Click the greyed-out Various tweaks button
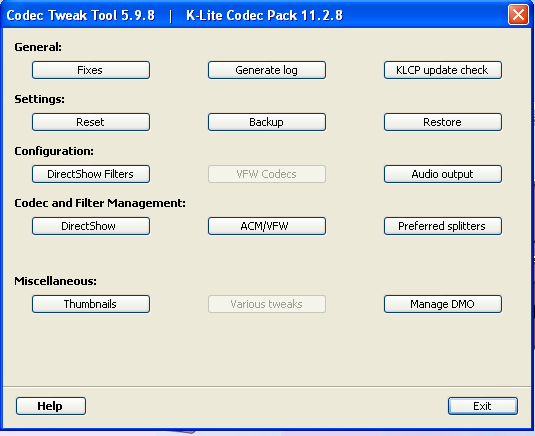535x436 pixels. click(267, 304)
